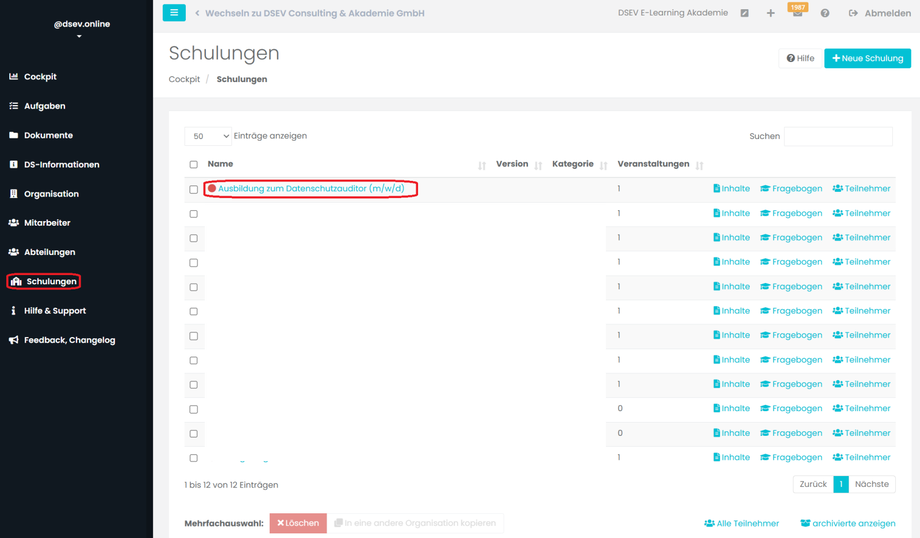Viewport: 920px width, 538px height.
Task: Expand the @dsev.online account menu arrow
Action: coord(79,36)
